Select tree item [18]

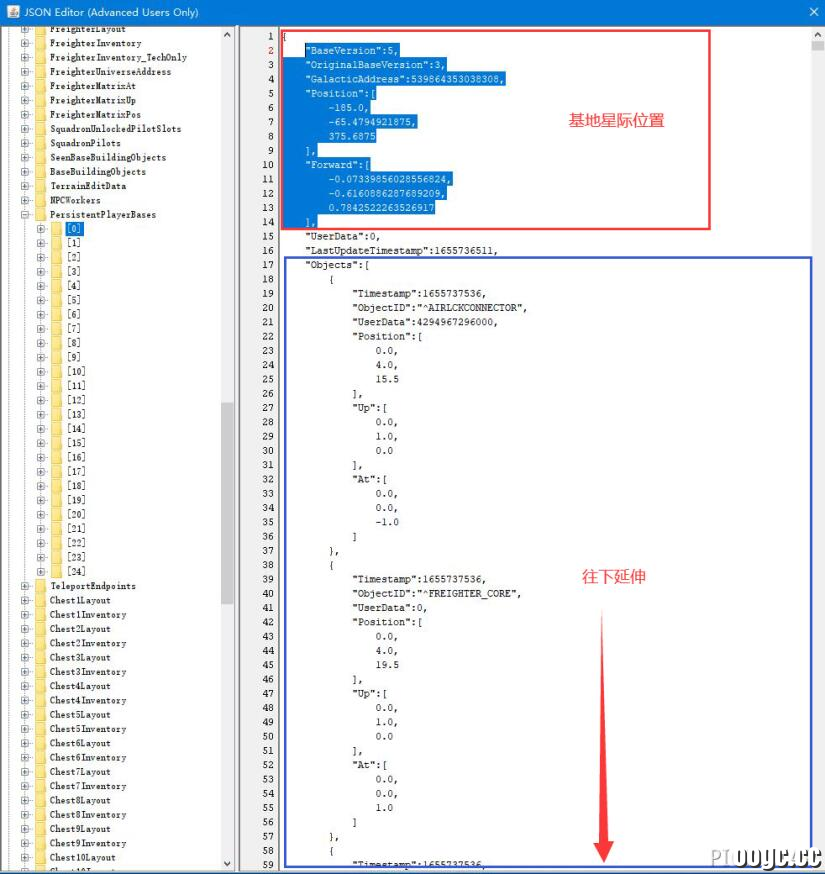coord(76,486)
